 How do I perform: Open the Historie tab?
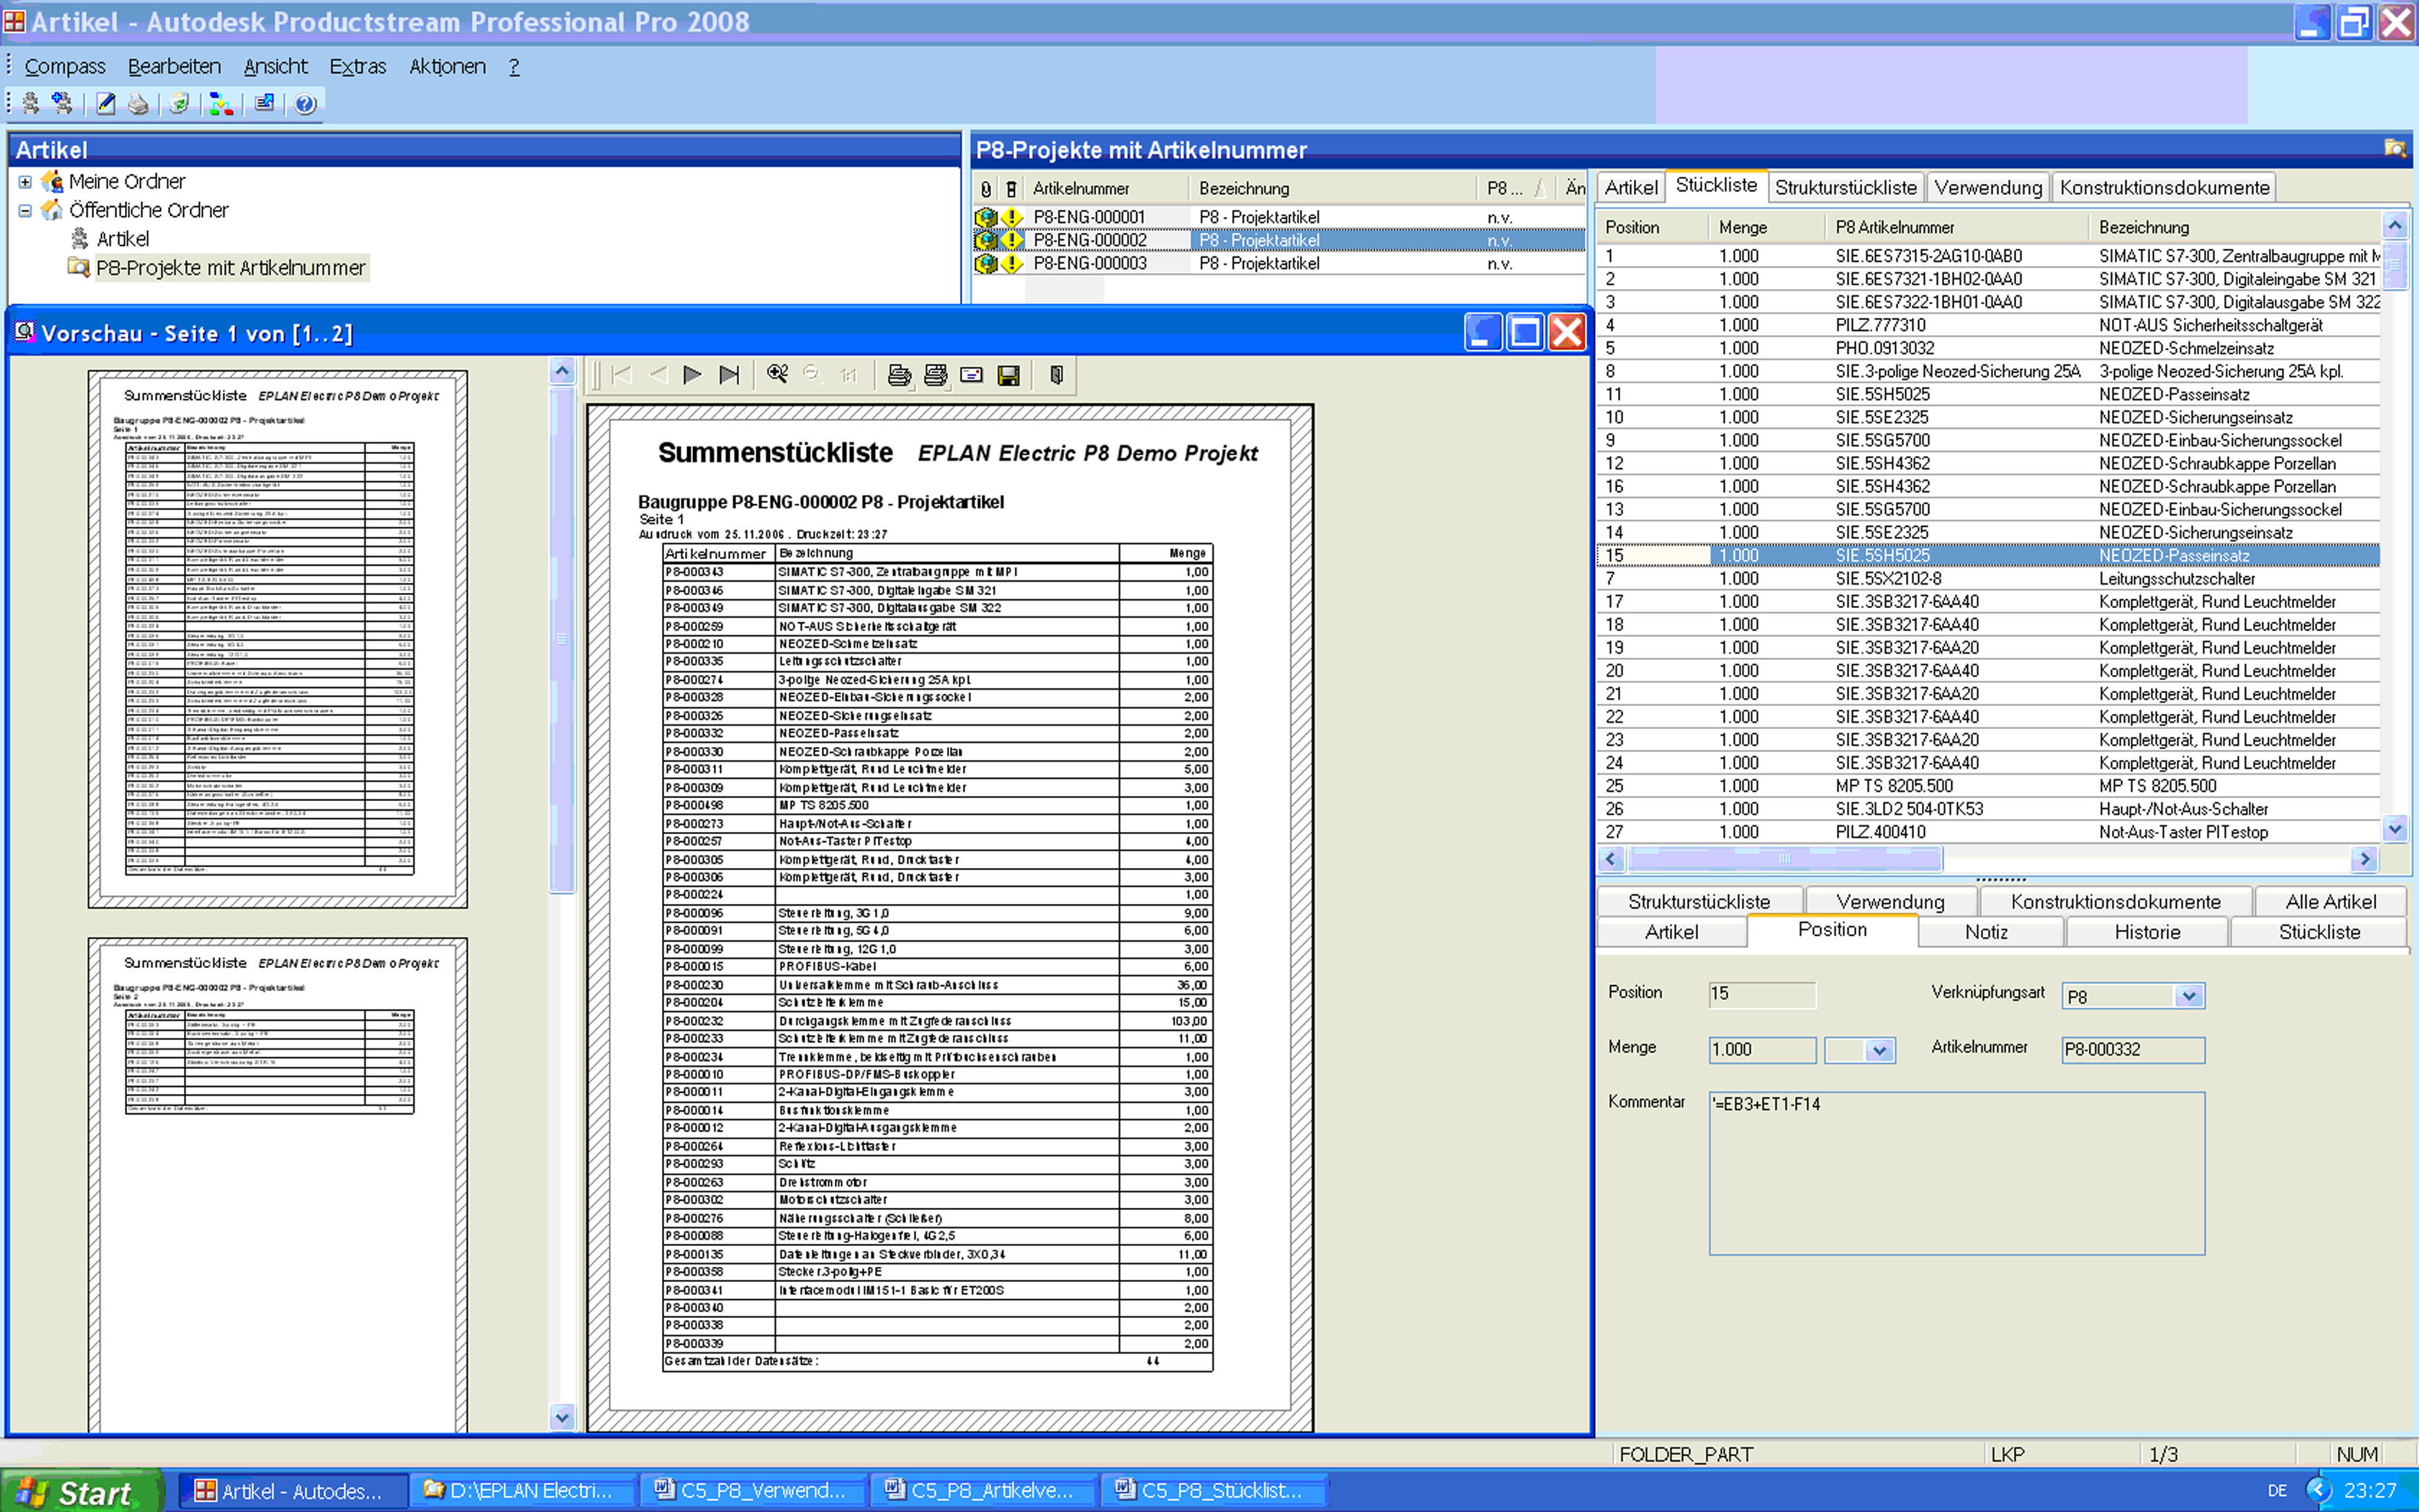2146,932
